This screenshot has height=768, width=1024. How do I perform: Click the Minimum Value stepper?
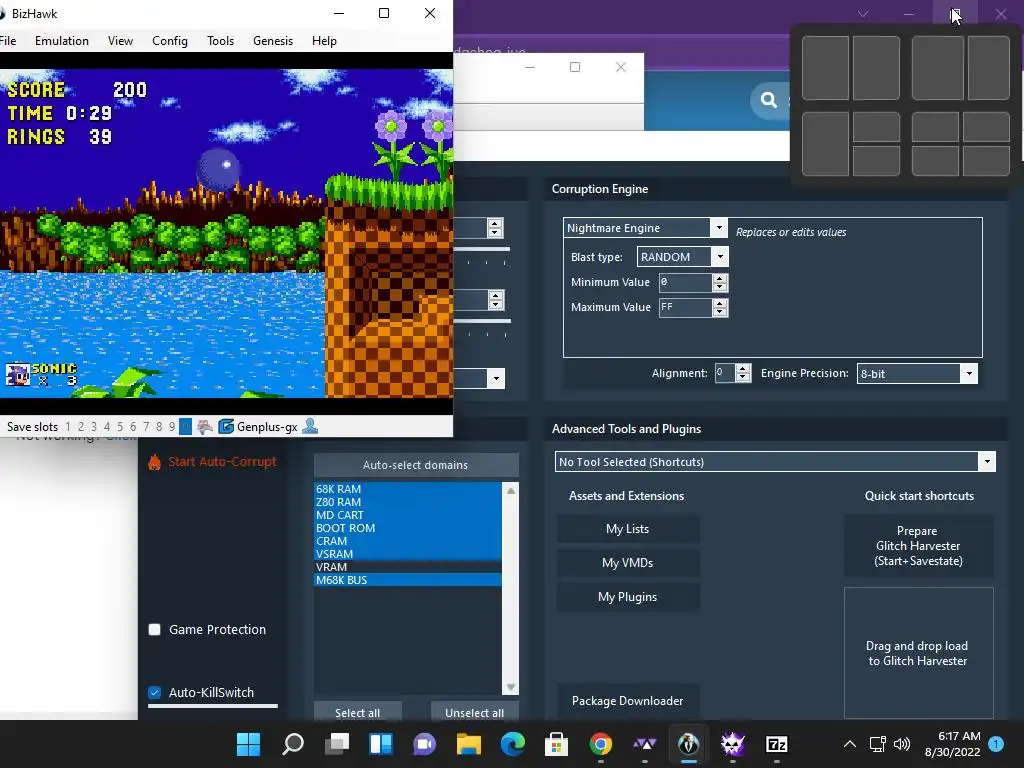coord(720,282)
